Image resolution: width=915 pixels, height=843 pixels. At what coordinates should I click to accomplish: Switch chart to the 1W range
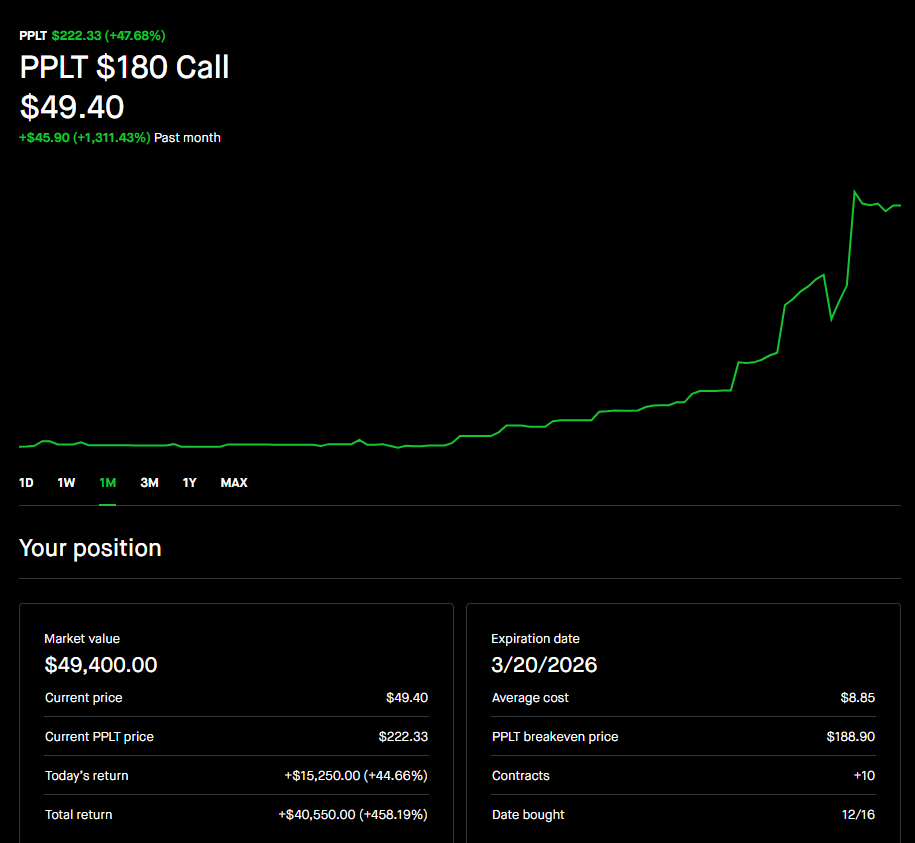[x=66, y=482]
